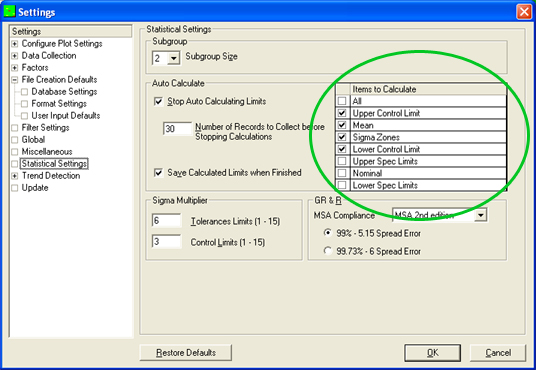This screenshot has width=536, height=370.
Task: Uncheck Upper Control Limit checkbox
Action: click(342, 113)
